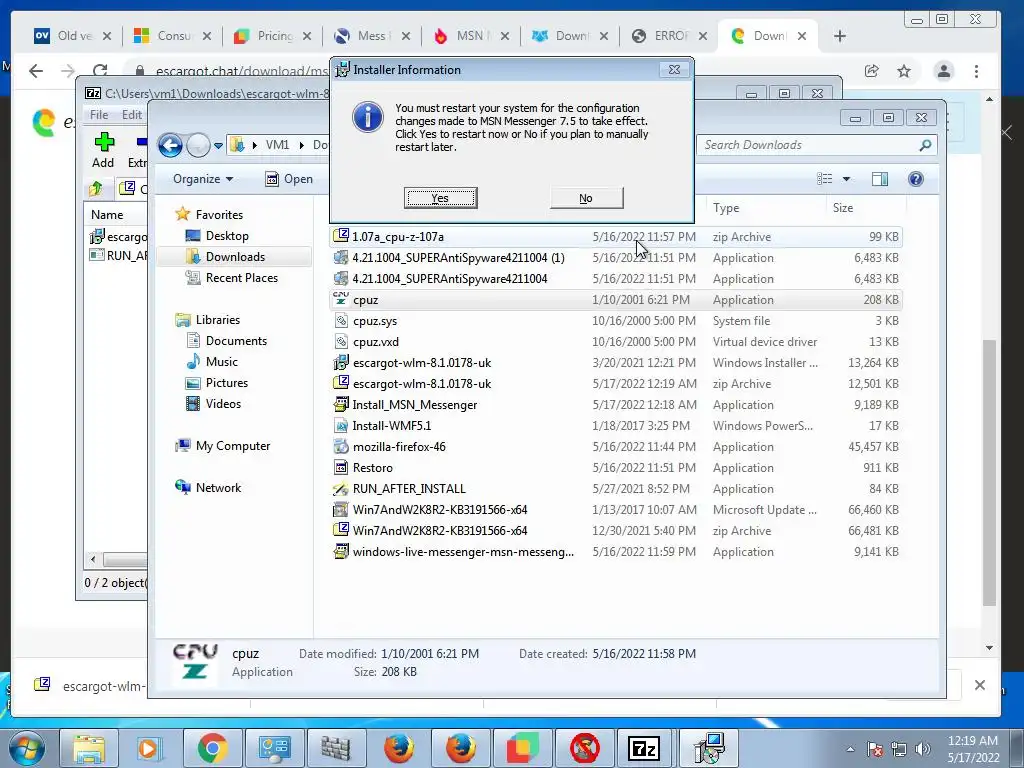Select Install_MSN_Messenger application icon
The width and height of the screenshot is (1024, 768).
point(341,404)
